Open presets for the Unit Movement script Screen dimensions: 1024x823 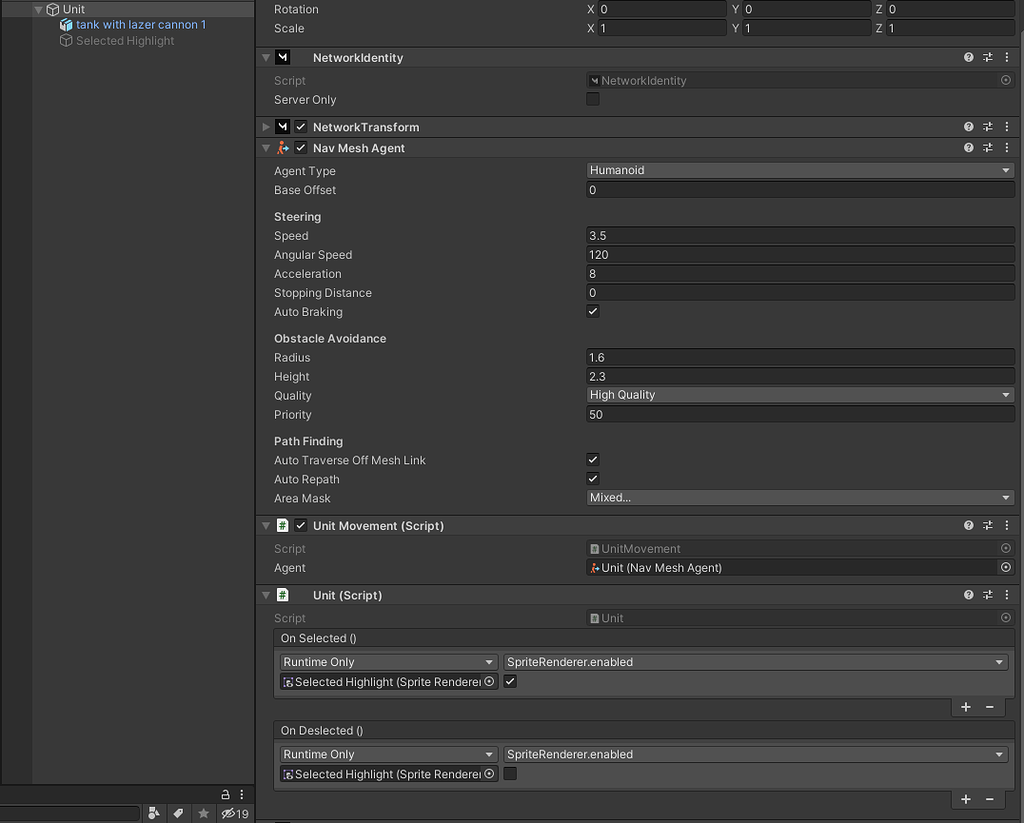tap(987, 525)
